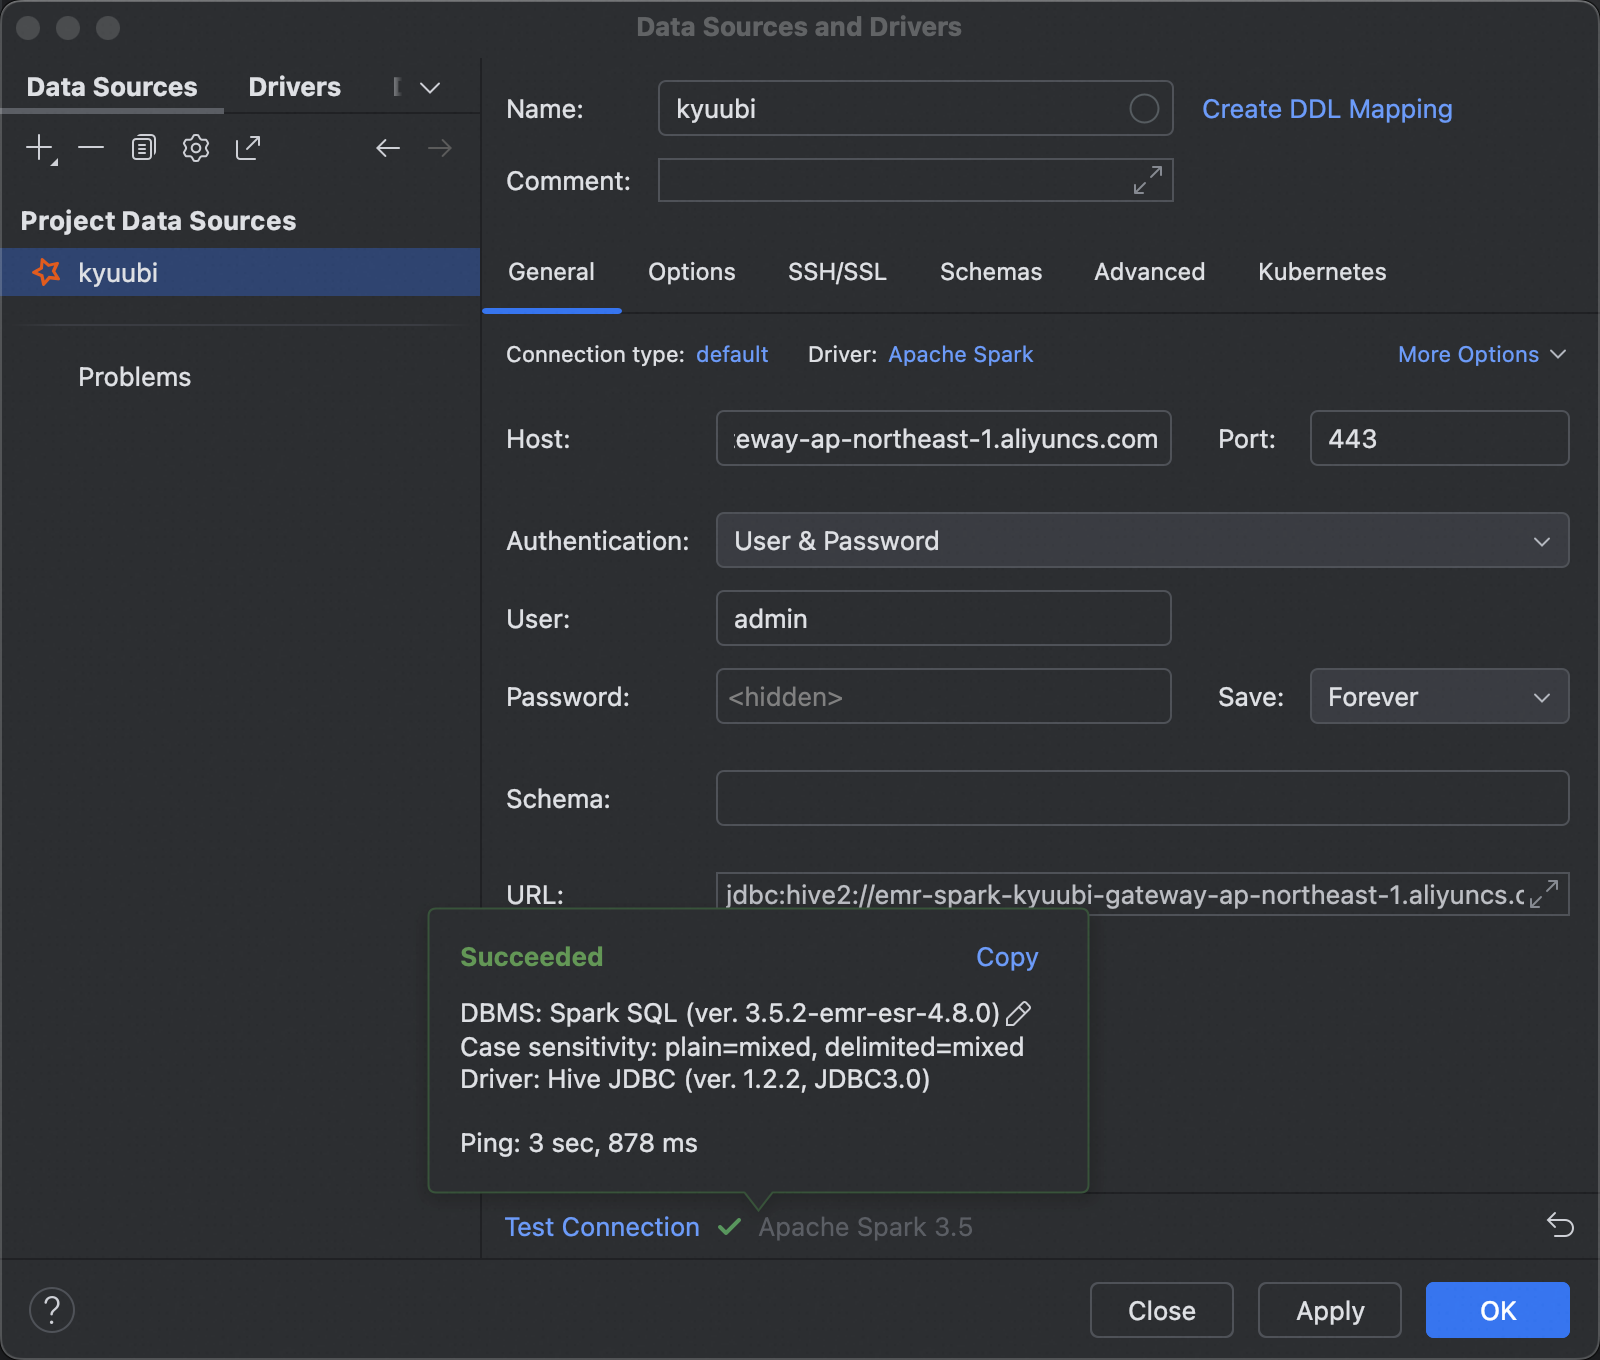Screen dimensions: 1600x1360
Task: Focus the Port input field
Action: click(1440, 438)
